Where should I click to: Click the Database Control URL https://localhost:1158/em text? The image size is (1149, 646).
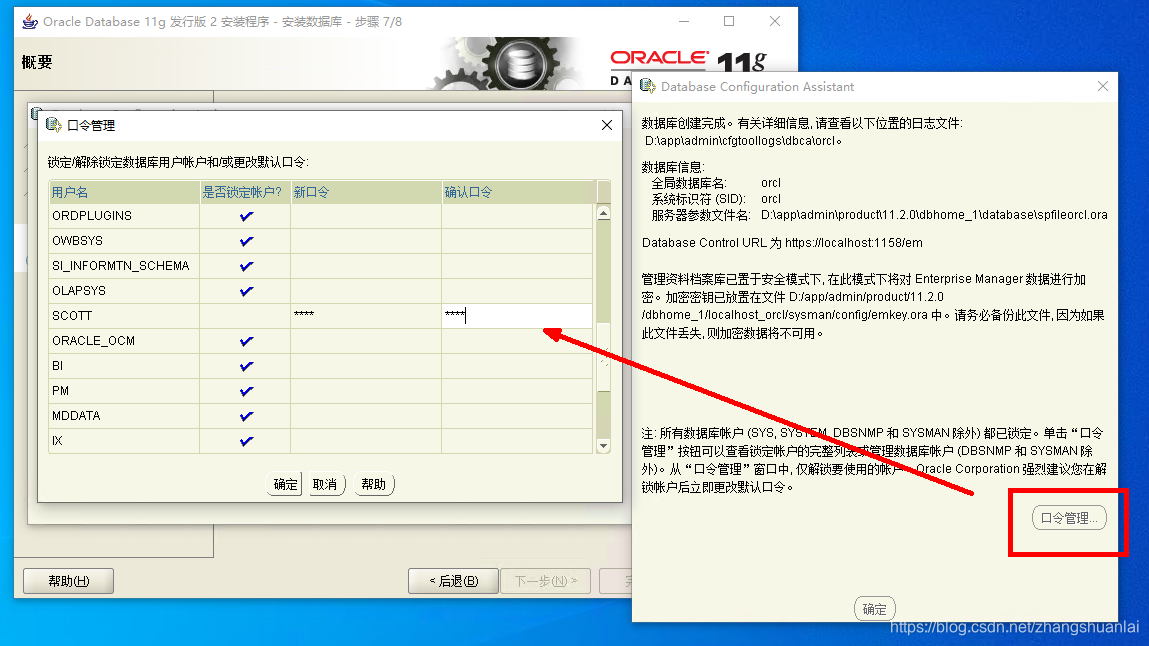[854, 242]
